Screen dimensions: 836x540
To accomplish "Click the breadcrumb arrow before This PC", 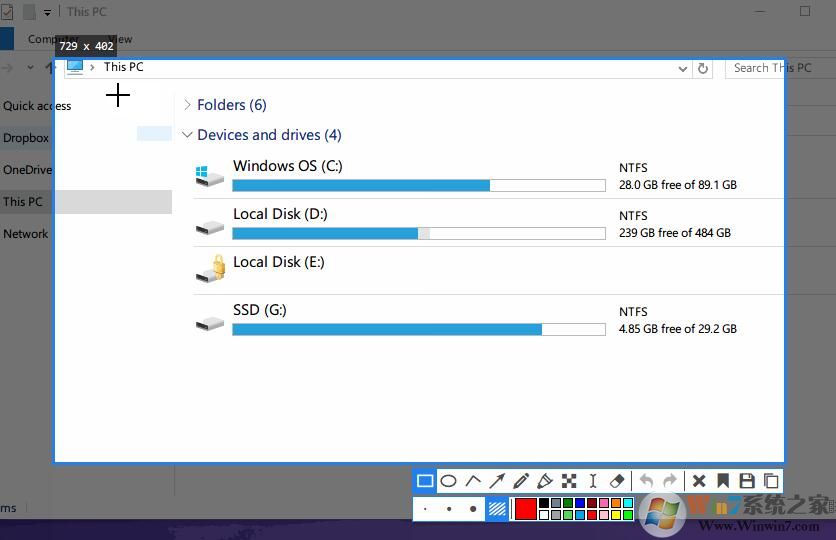I will (93, 67).
